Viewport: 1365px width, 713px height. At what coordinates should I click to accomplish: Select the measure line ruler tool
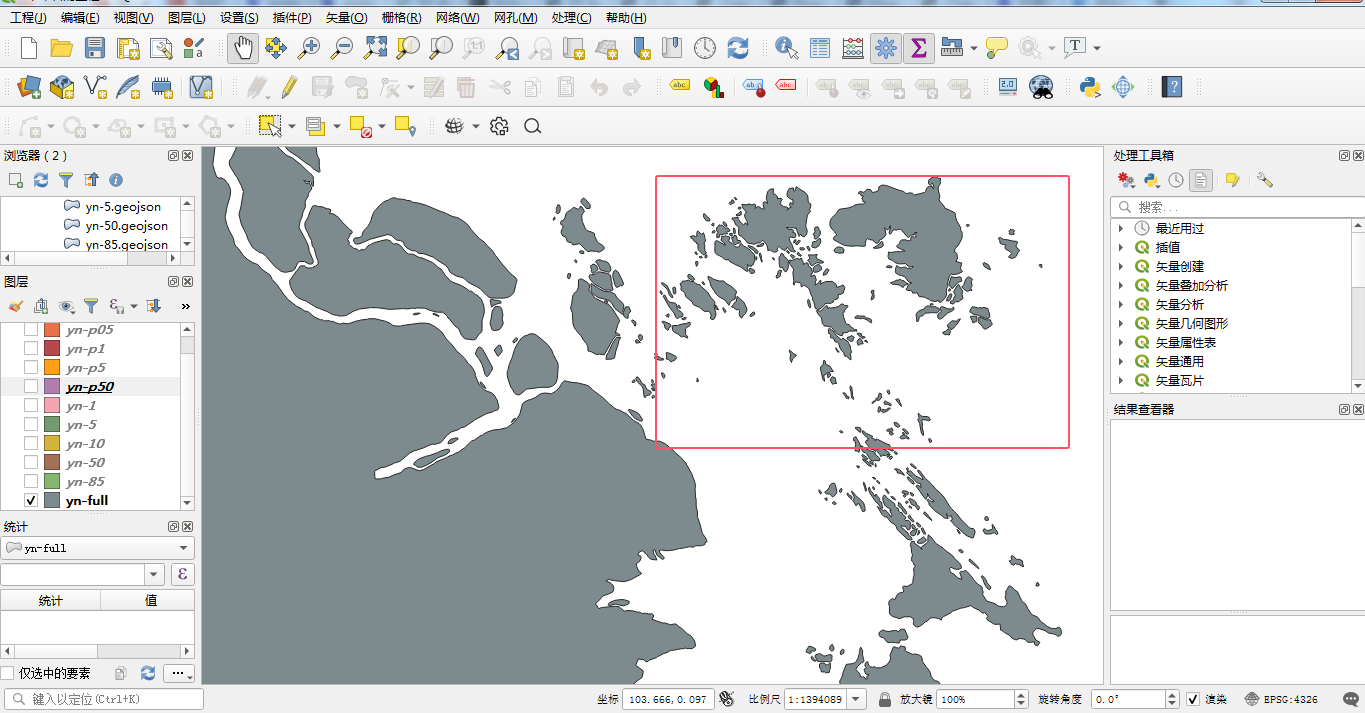[x=952, y=48]
